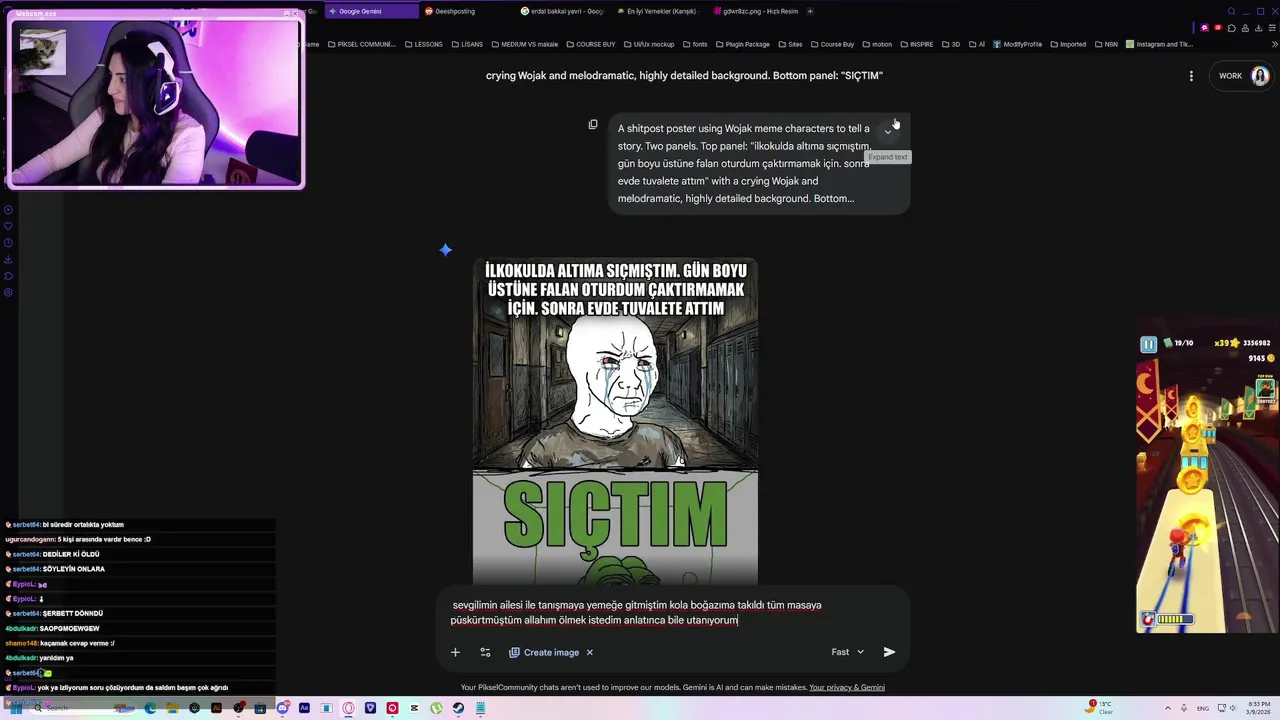The height and width of the screenshot is (720, 1280).
Task: Open a new browser tab with plus
Action: tap(810, 11)
